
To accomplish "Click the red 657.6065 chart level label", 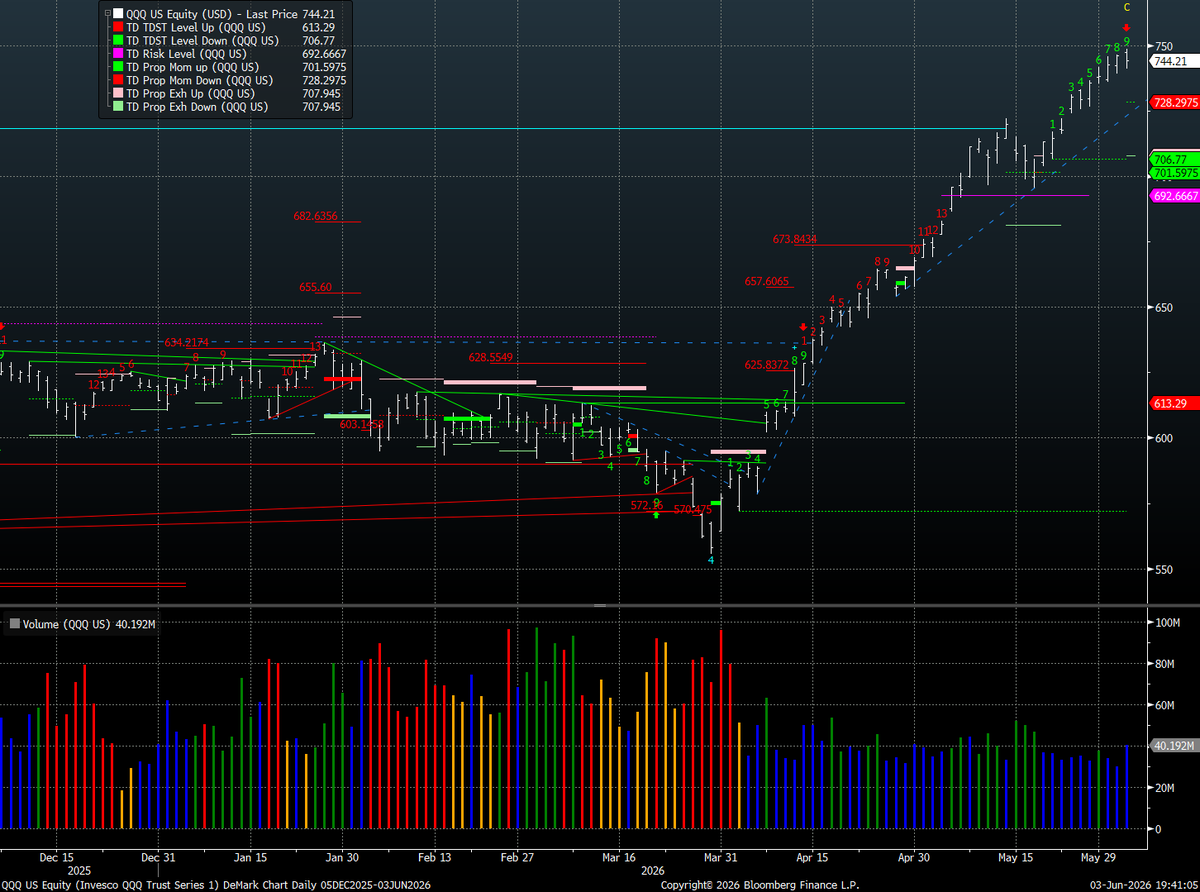I will pos(767,282).
